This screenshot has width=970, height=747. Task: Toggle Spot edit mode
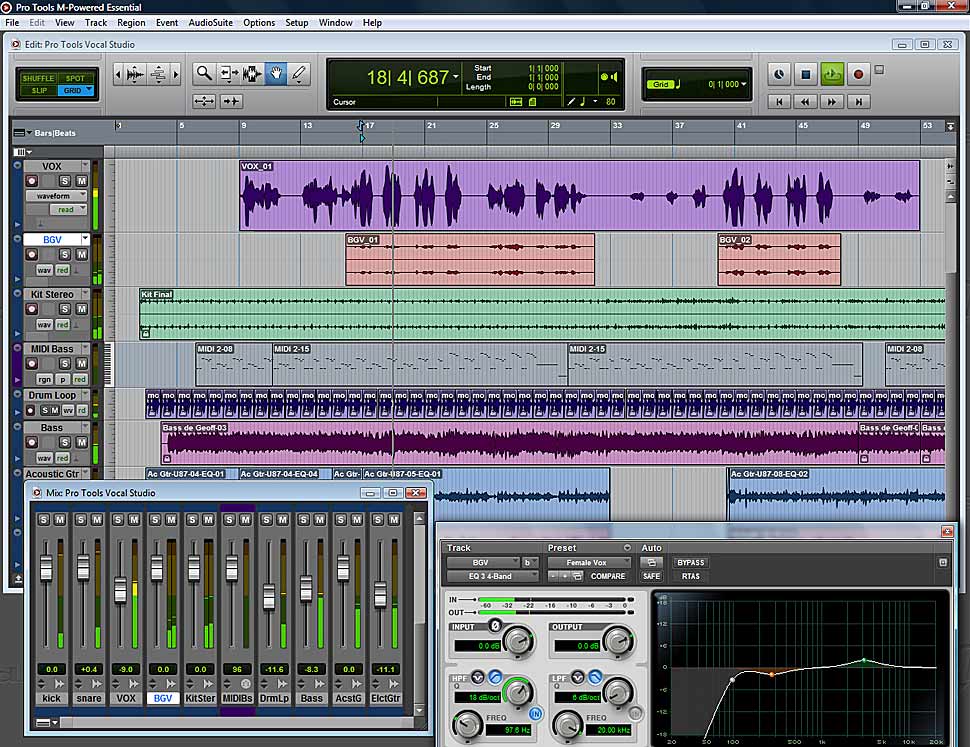(x=75, y=79)
